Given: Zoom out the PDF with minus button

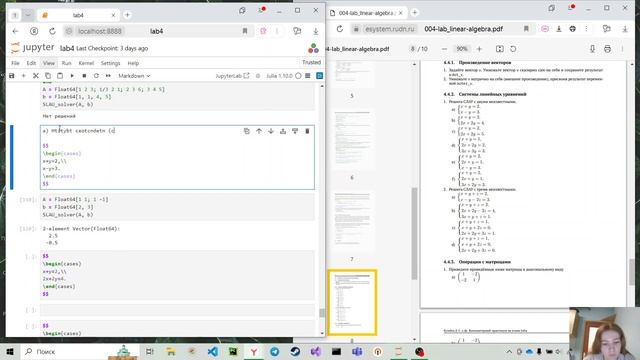Looking at the screenshot, I should click(444, 49).
